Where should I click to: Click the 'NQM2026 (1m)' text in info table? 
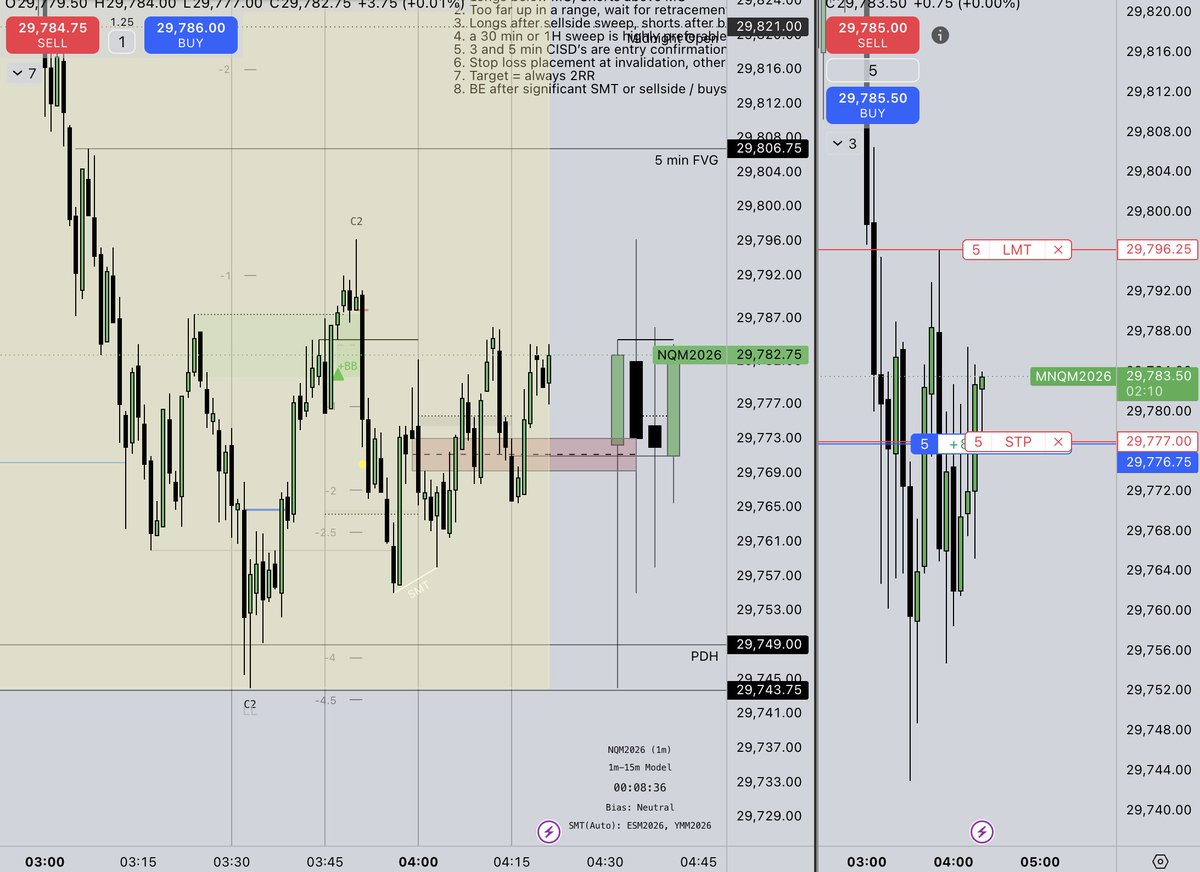[640, 749]
